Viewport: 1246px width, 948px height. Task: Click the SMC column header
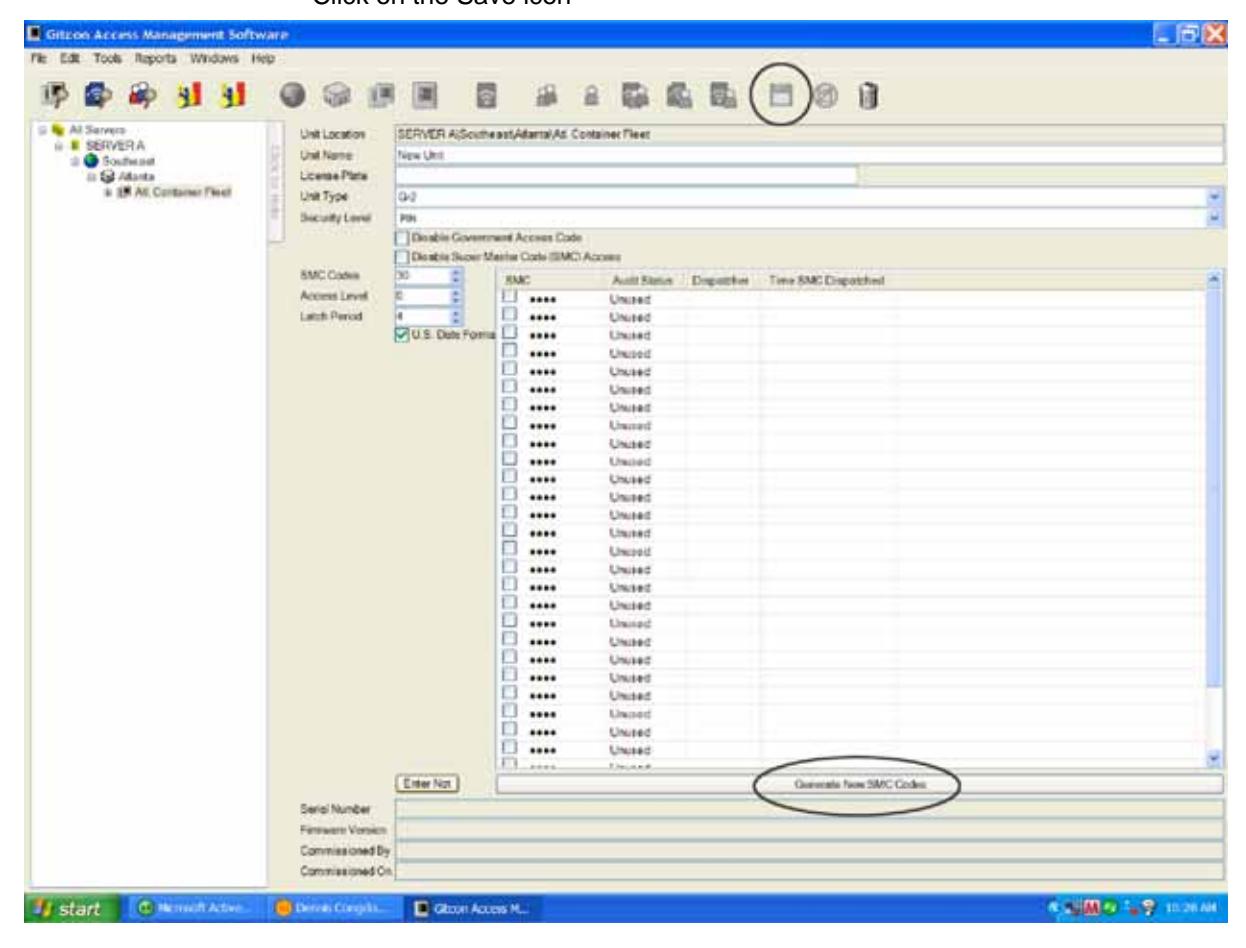549,281
